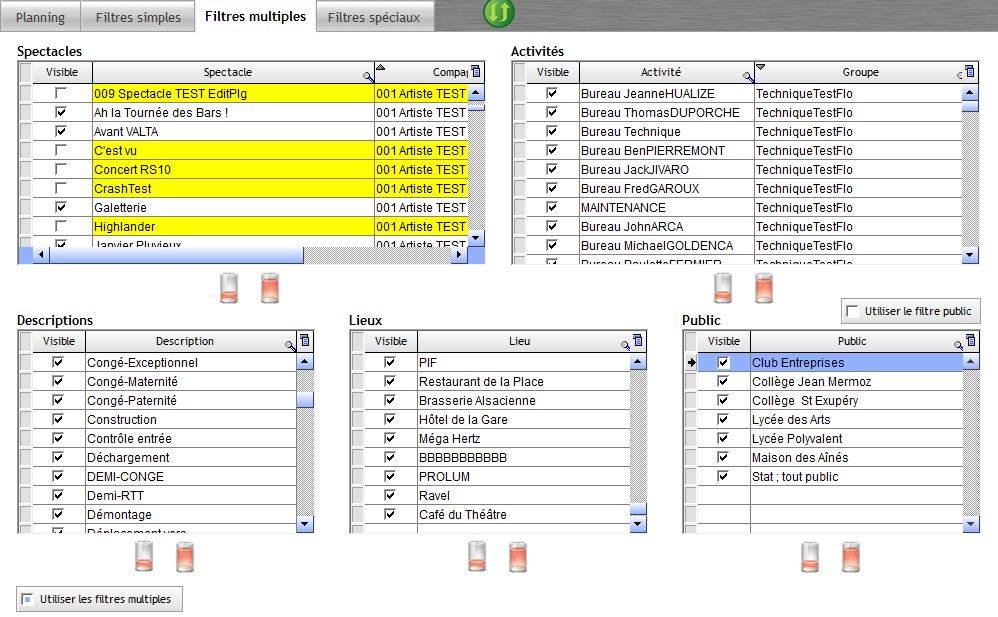Open the Filtres spéciaux tab
Image resolution: width=998 pixels, height=617 pixels.
click(374, 17)
